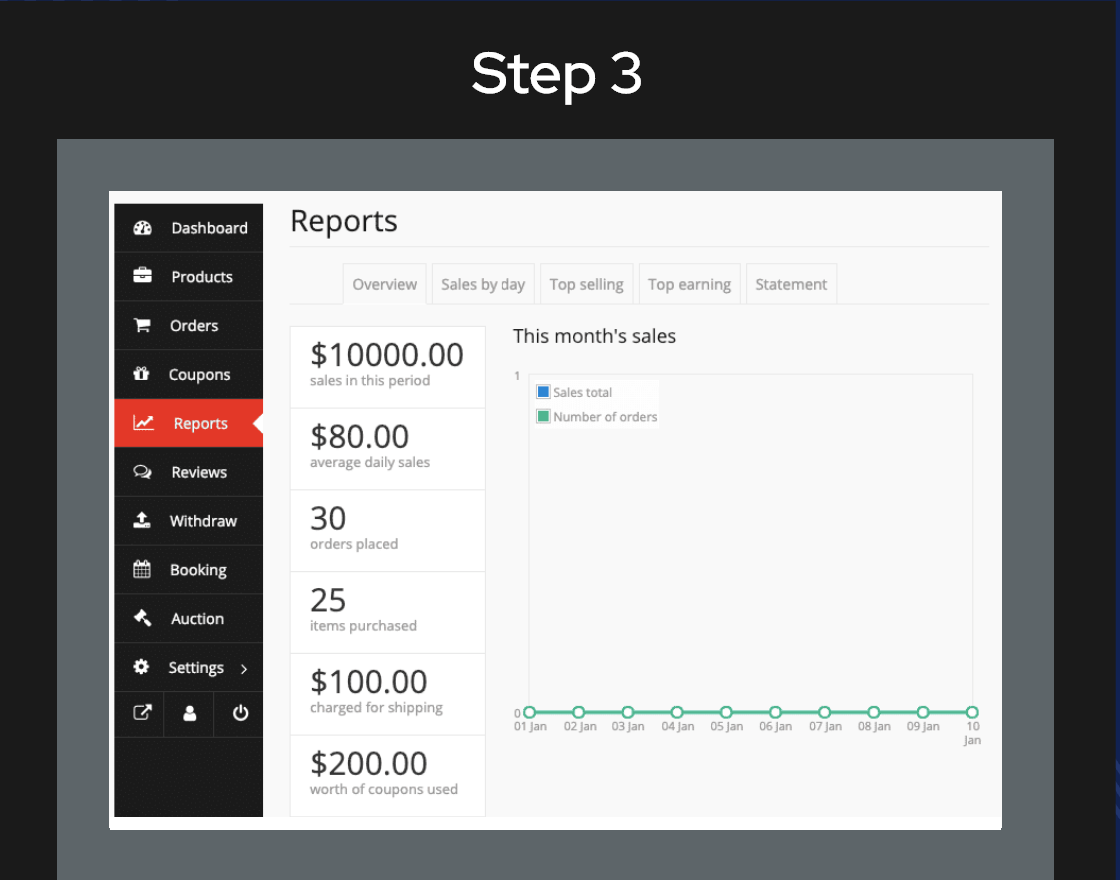Click the Coupons gift icon

tap(142, 374)
